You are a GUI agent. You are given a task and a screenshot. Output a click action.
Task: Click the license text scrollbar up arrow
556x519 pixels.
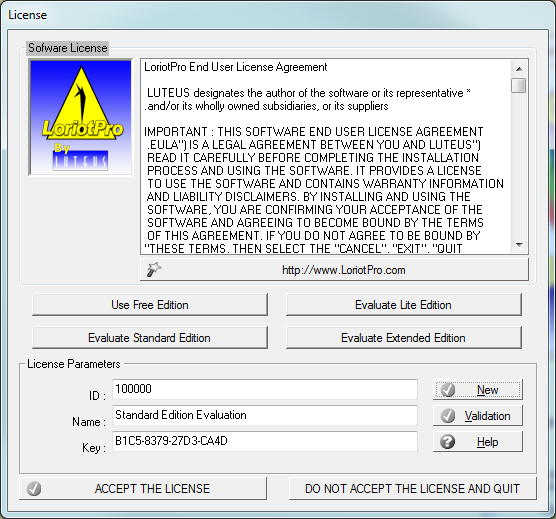pyautogui.click(x=519, y=69)
